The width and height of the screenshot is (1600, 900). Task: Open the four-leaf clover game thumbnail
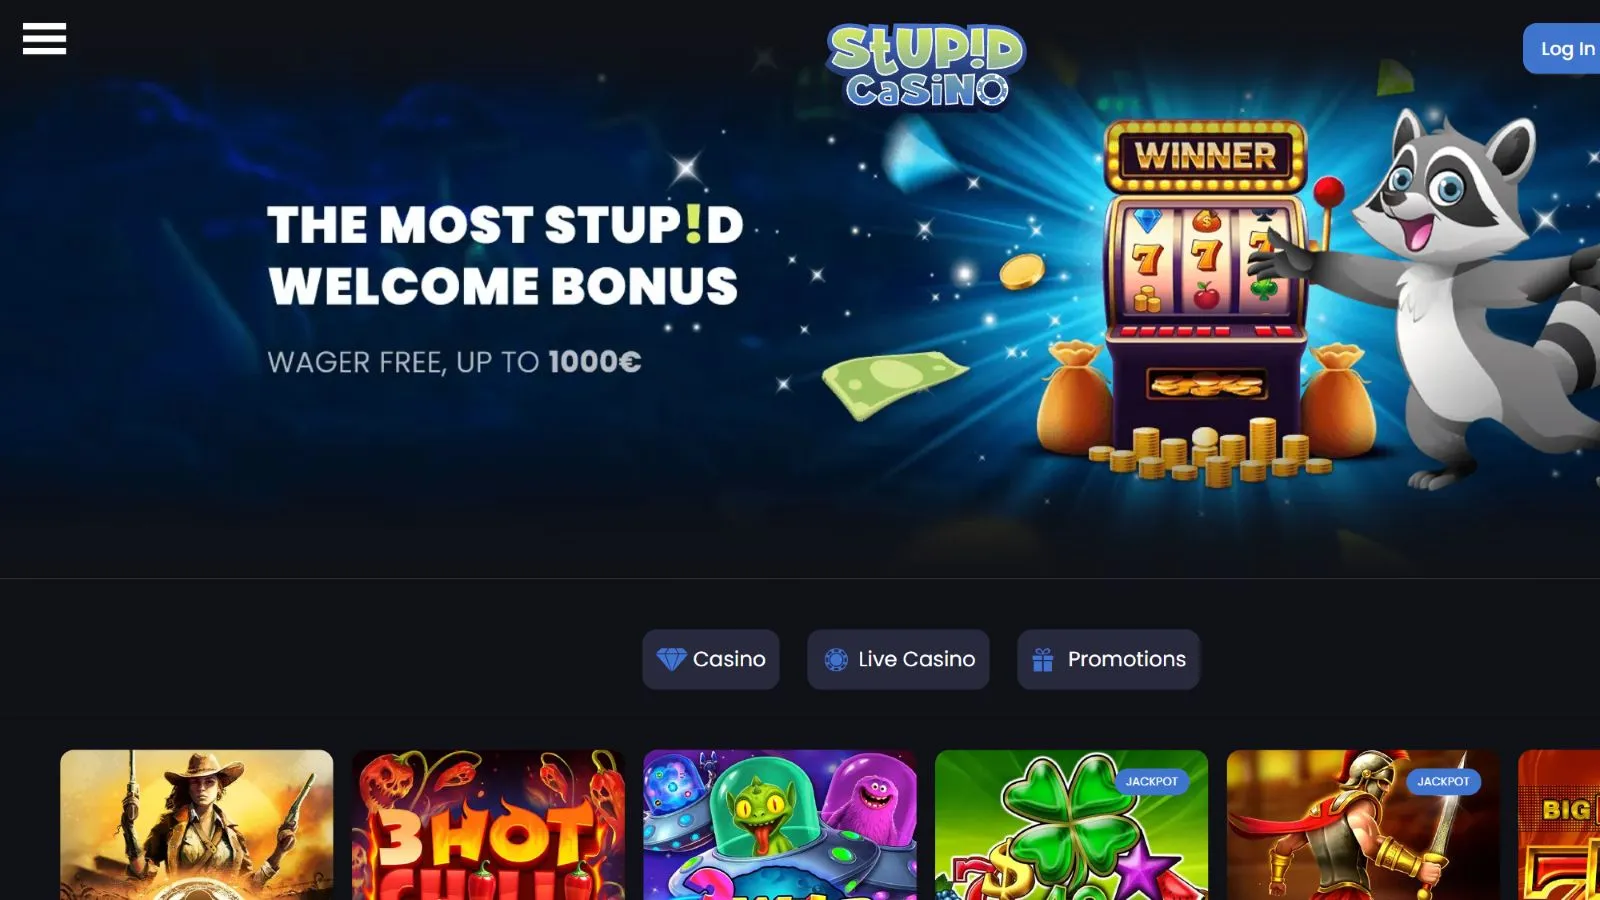1071,825
